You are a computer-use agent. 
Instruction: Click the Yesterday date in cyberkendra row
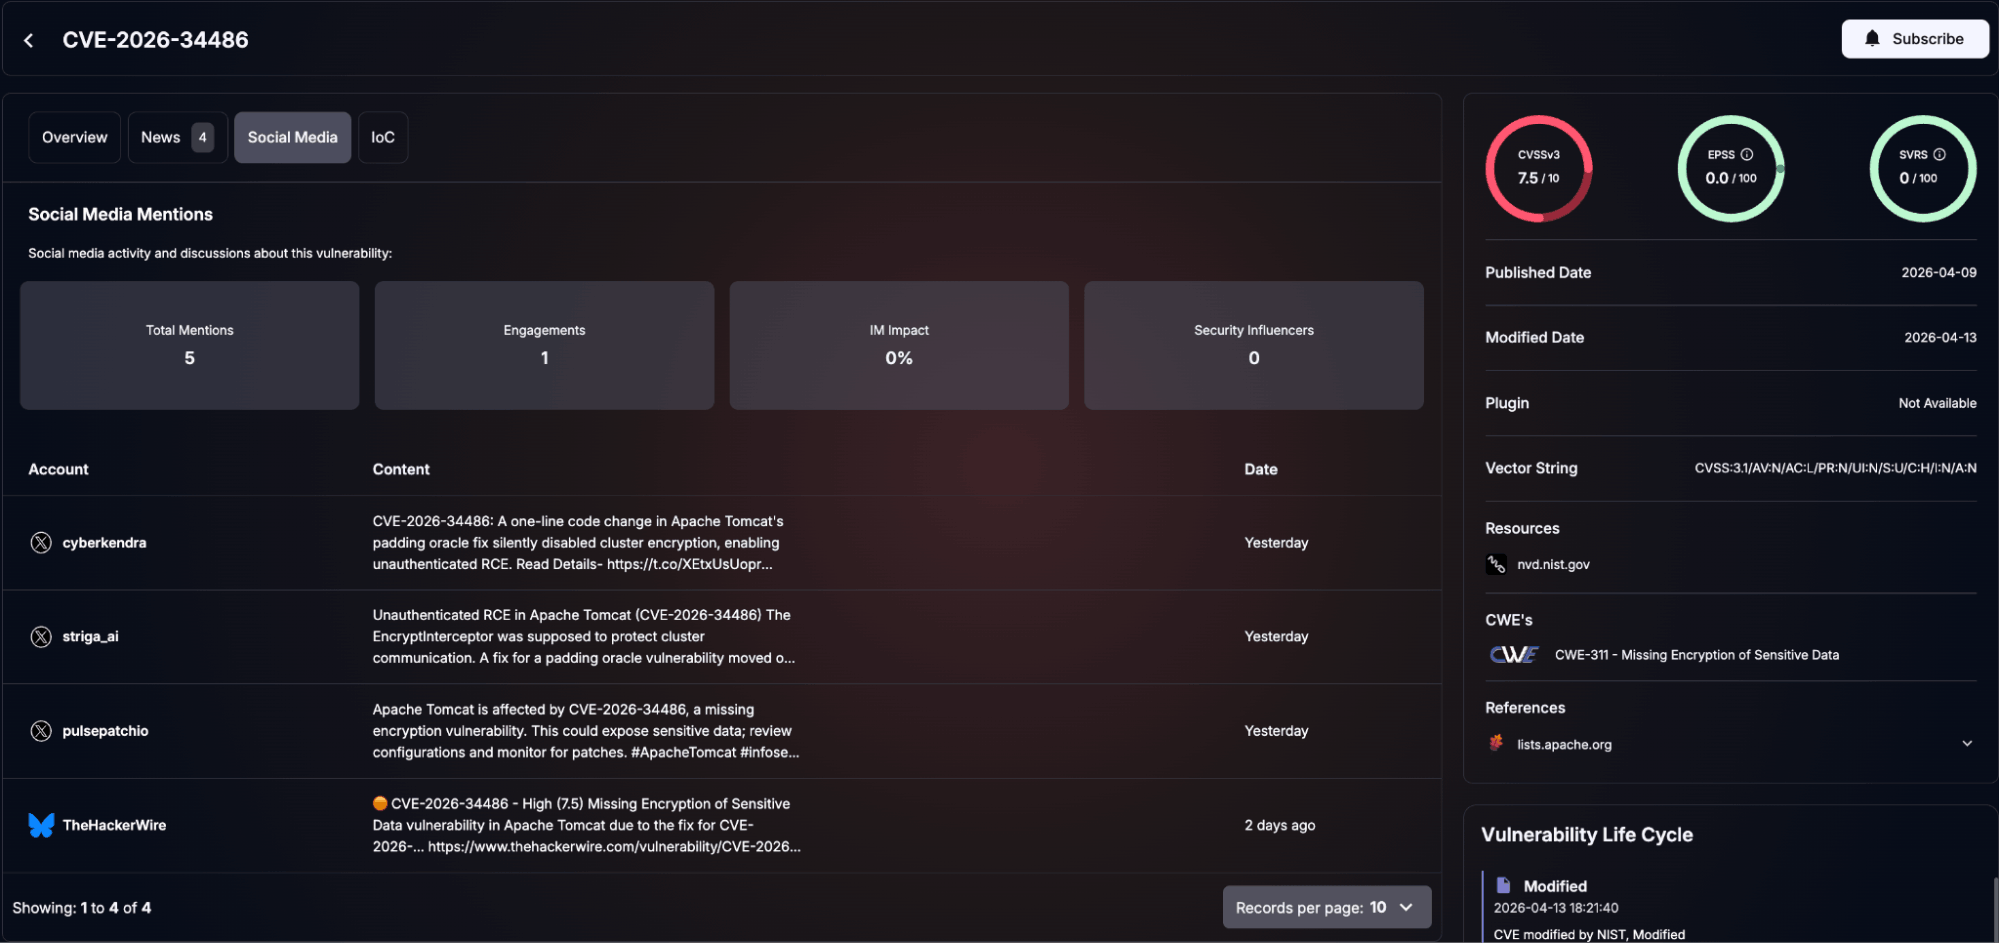(x=1276, y=543)
